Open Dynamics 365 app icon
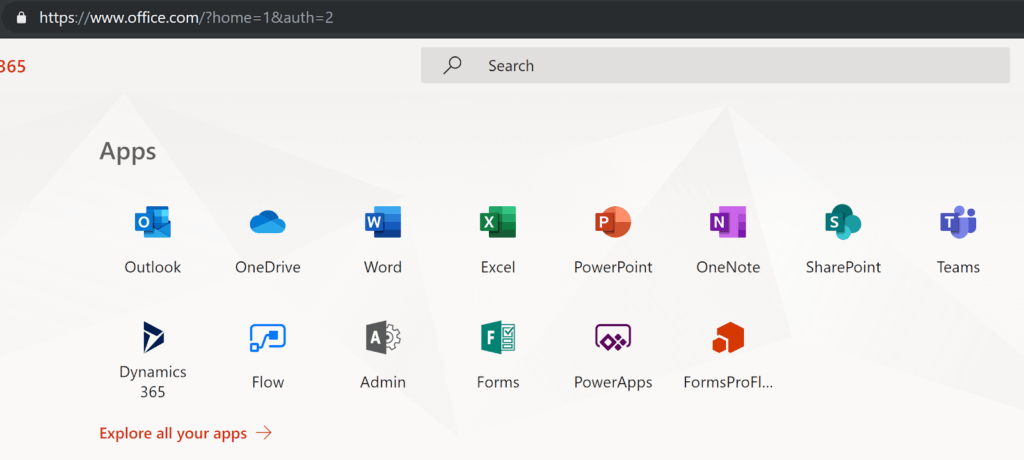1024x460 pixels. pos(153,337)
